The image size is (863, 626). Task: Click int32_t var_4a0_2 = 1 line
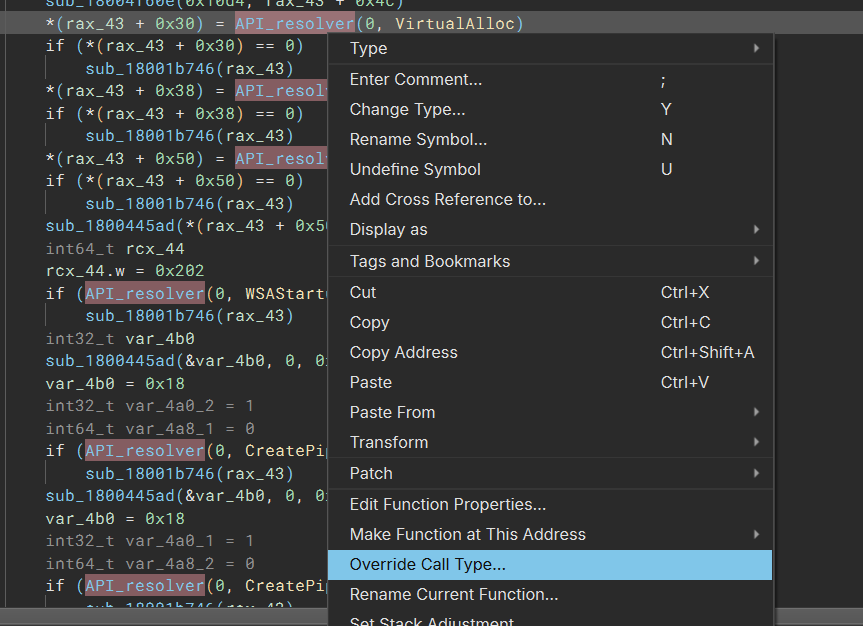pos(150,406)
